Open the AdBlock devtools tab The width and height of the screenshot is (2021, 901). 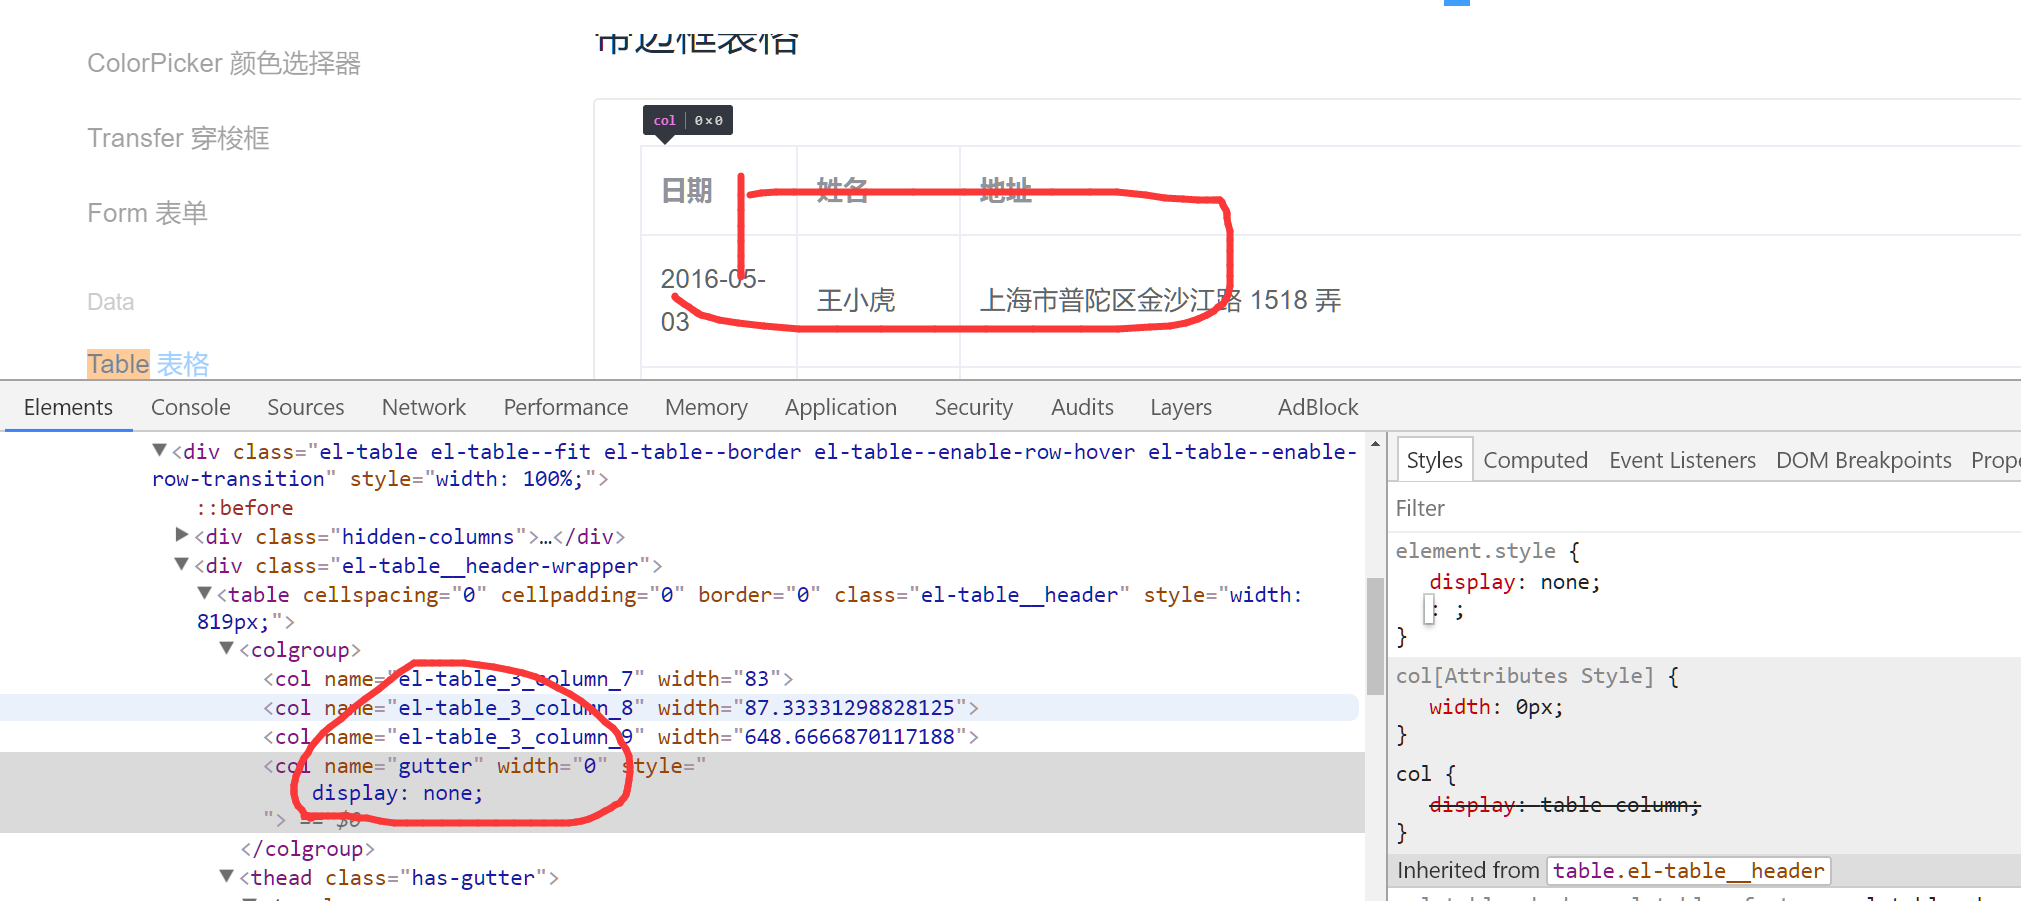tap(1317, 407)
